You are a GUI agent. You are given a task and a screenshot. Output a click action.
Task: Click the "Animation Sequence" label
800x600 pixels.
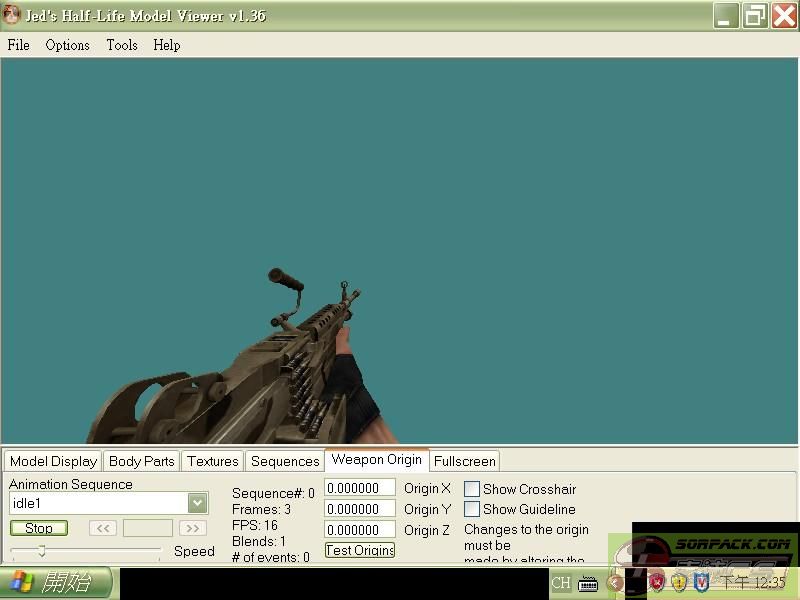click(x=70, y=484)
